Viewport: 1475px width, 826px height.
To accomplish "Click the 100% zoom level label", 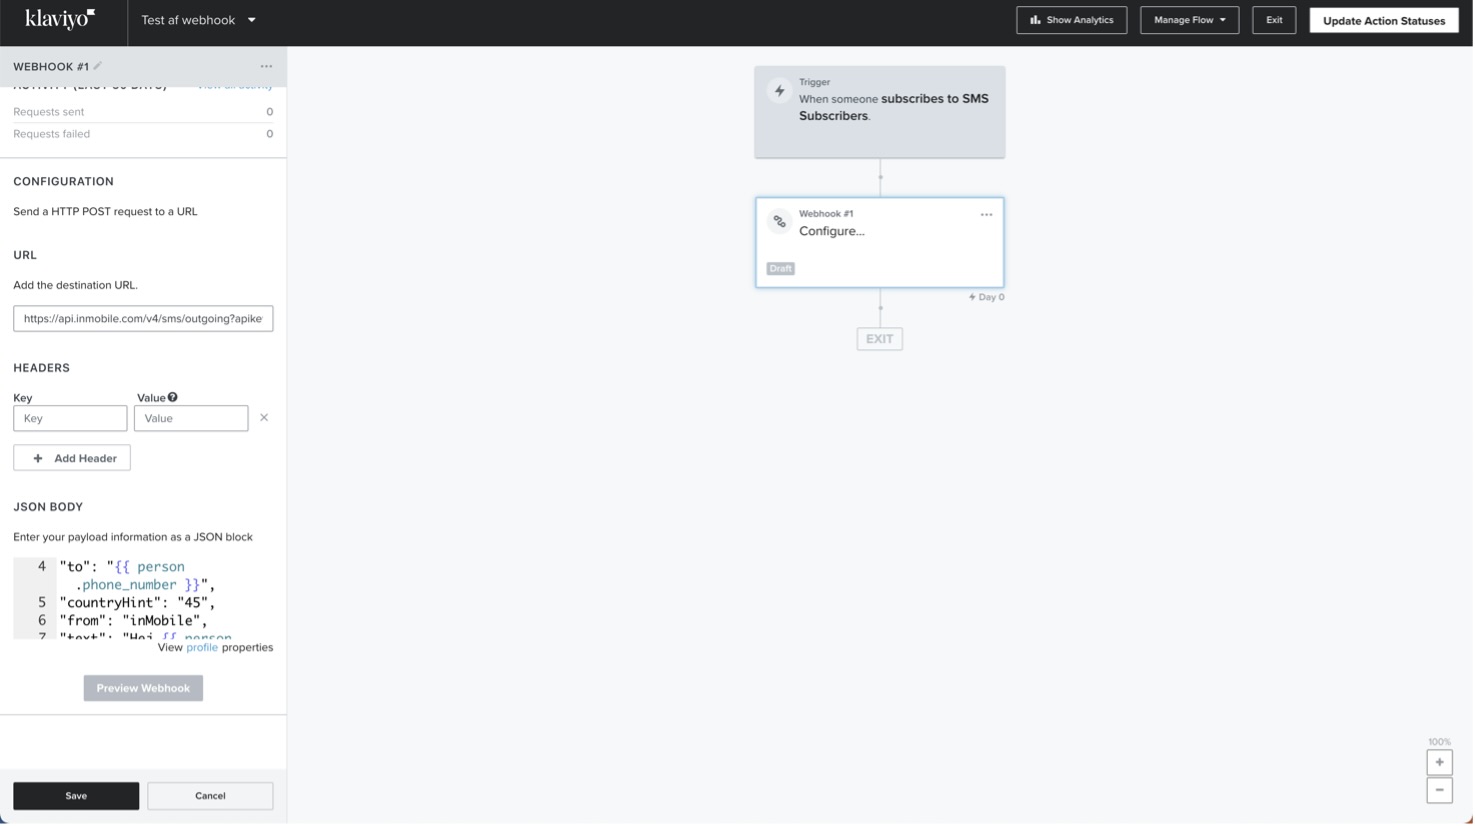I will coord(1440,743).
